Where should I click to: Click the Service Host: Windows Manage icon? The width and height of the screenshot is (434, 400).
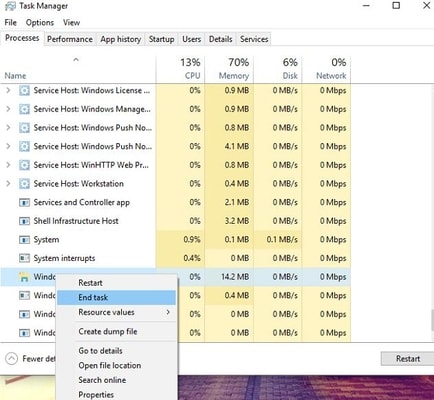click(24, 109)
